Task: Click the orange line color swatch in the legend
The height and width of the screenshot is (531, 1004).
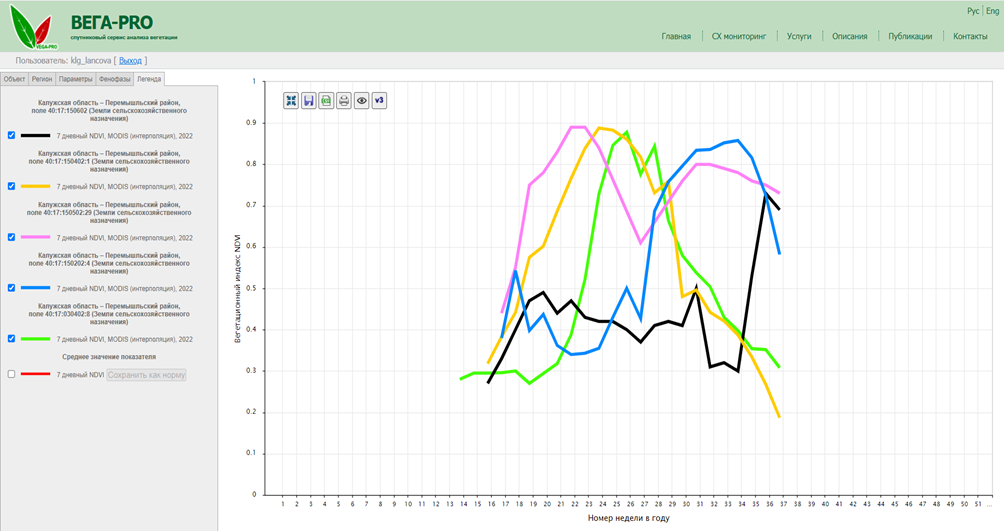Action: (35, 186)
